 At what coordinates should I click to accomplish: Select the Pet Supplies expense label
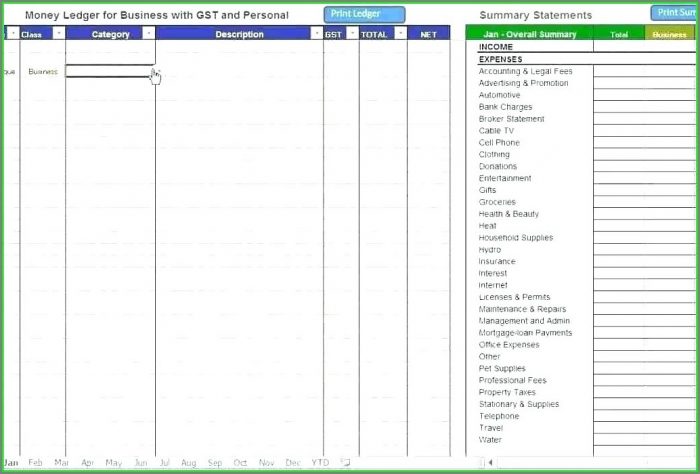(502, 369)
